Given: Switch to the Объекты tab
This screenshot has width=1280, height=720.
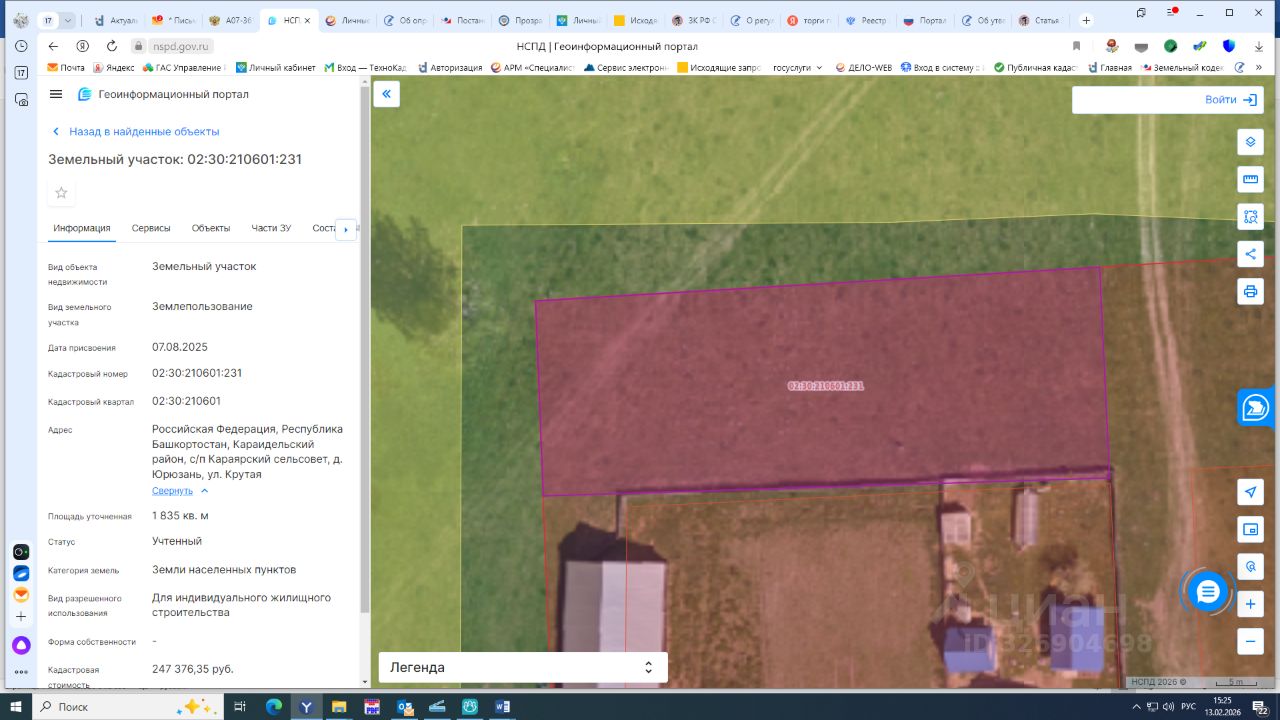Looking at the screenshot, I should click(211, 228).
